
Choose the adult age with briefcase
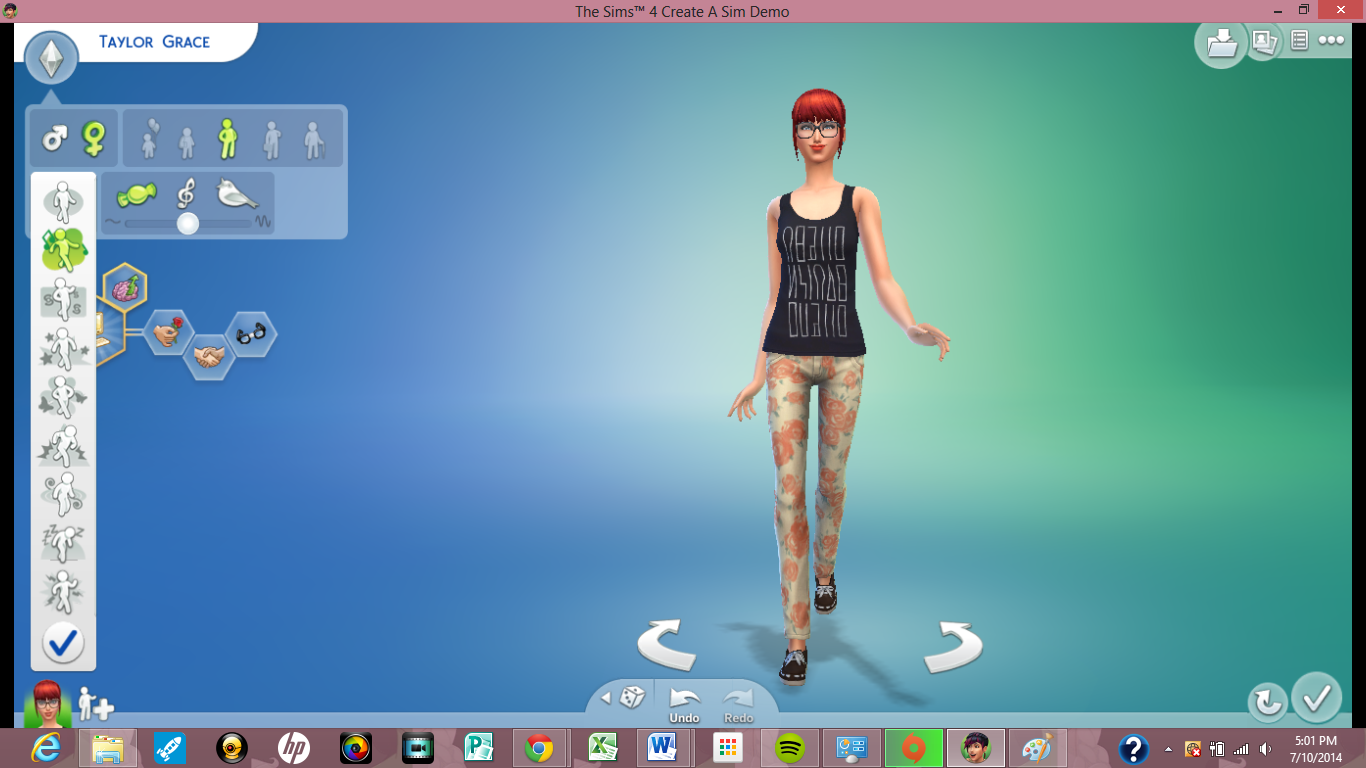coord(271,140)
